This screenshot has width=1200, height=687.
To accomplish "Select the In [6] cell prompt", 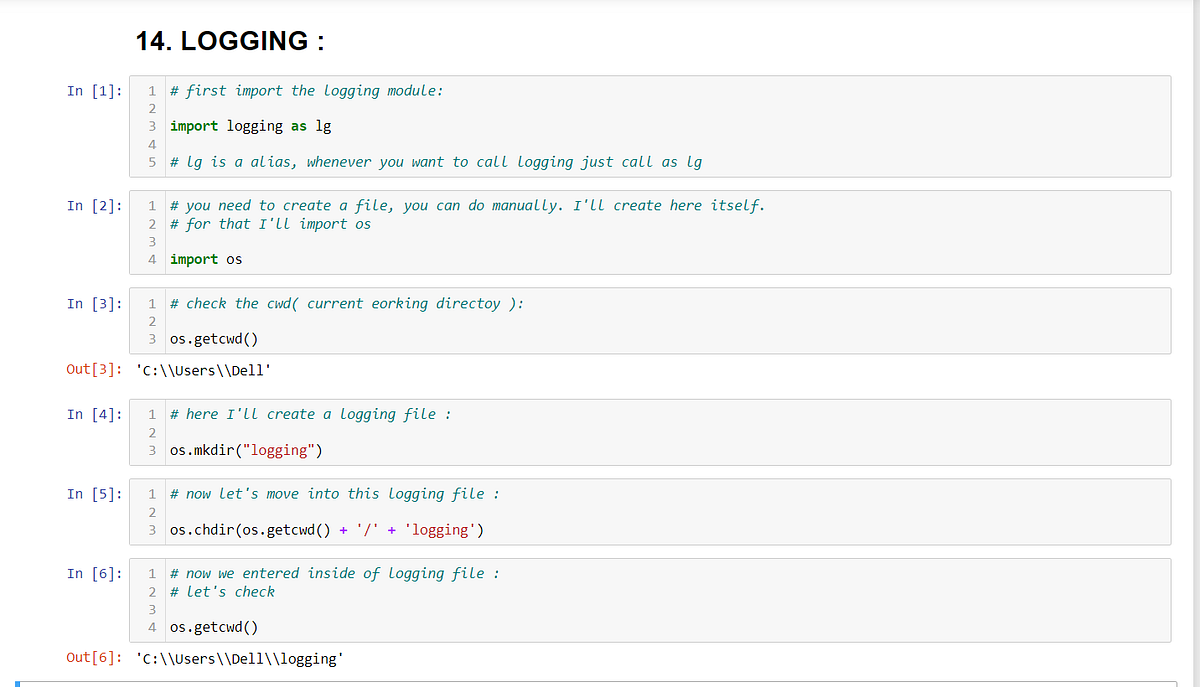I will coord(95,574).
